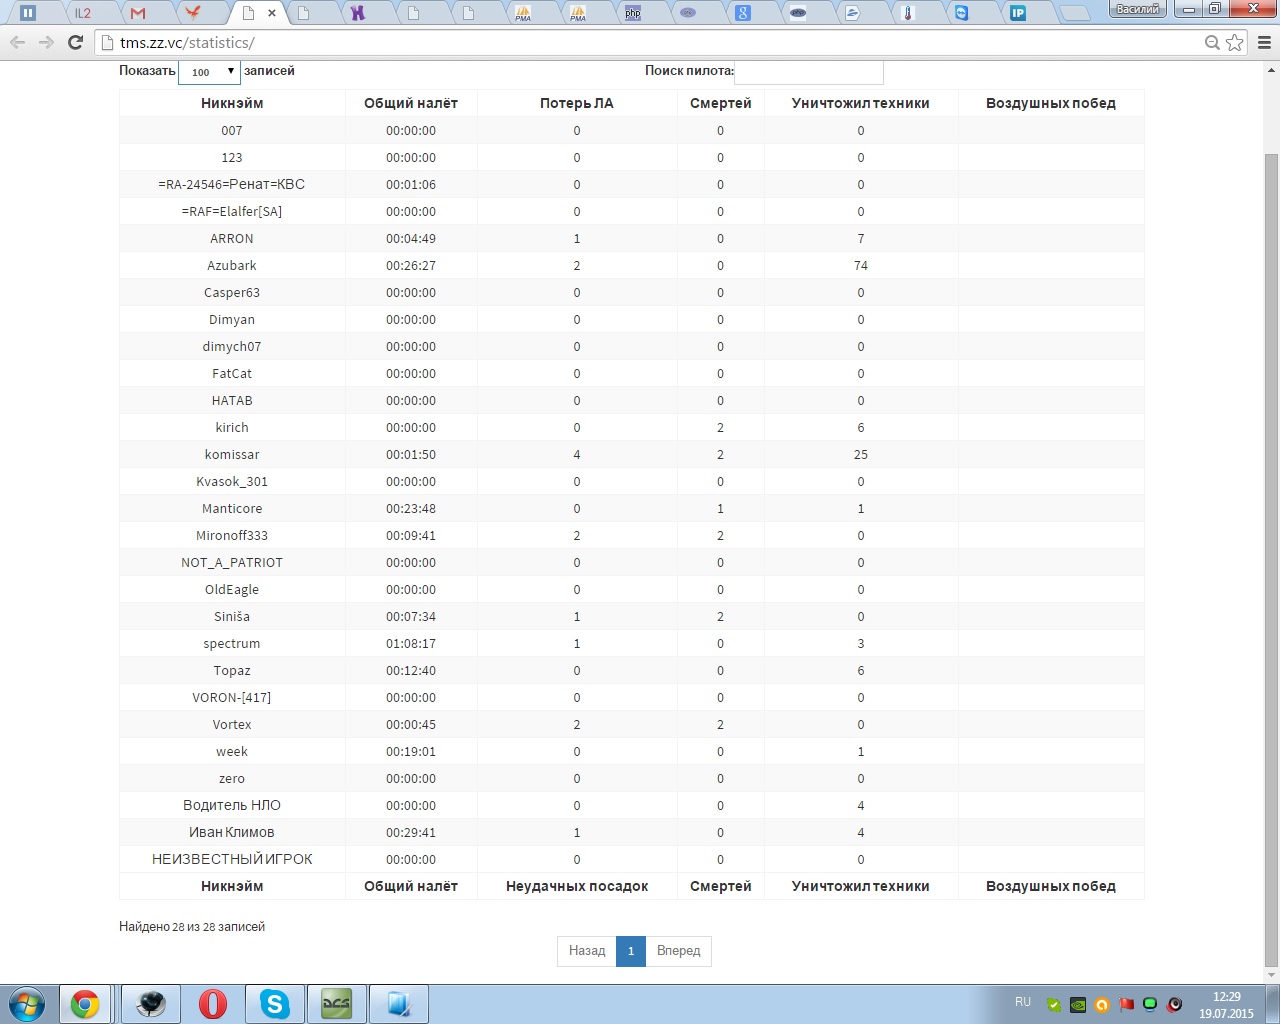The height and width of the screenshot is (1024, 1280).
Task: Click the NVIDIA tray icon
Action: point(1078,1005)
